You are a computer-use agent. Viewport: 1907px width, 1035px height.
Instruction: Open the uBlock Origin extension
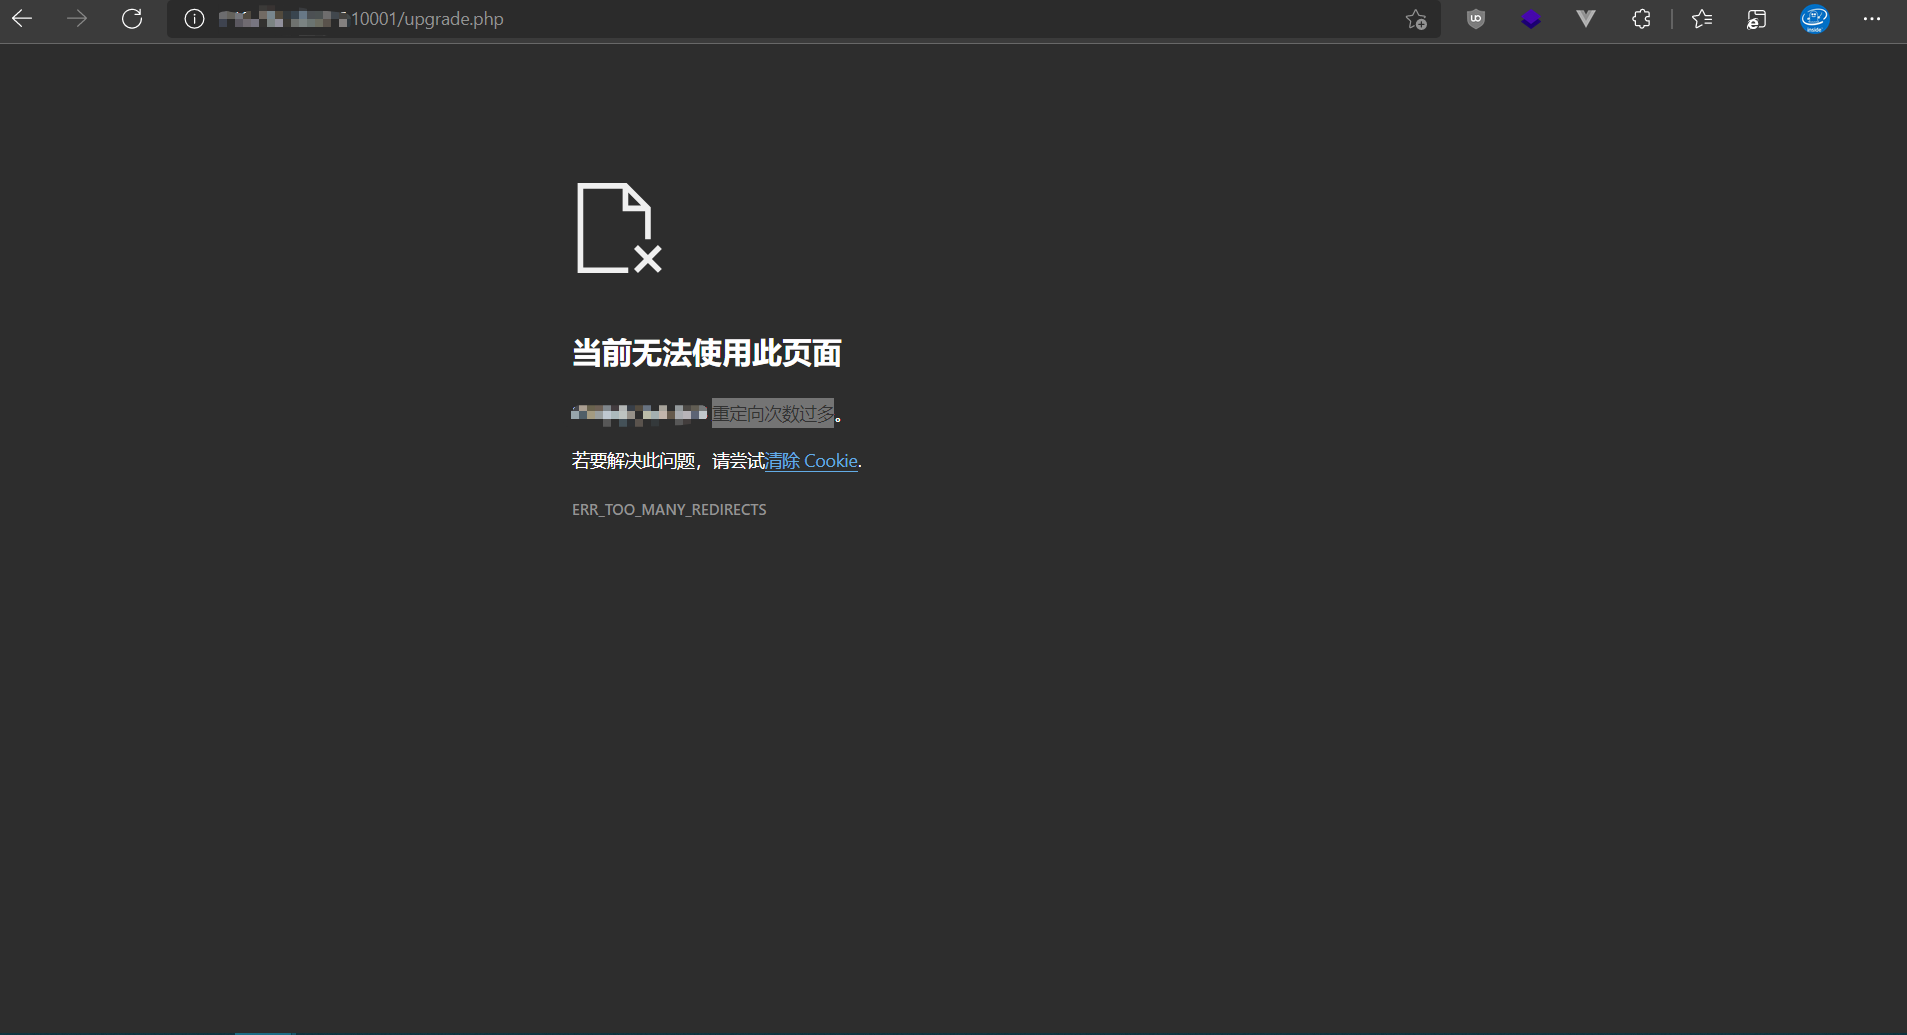coord(1476,19)
